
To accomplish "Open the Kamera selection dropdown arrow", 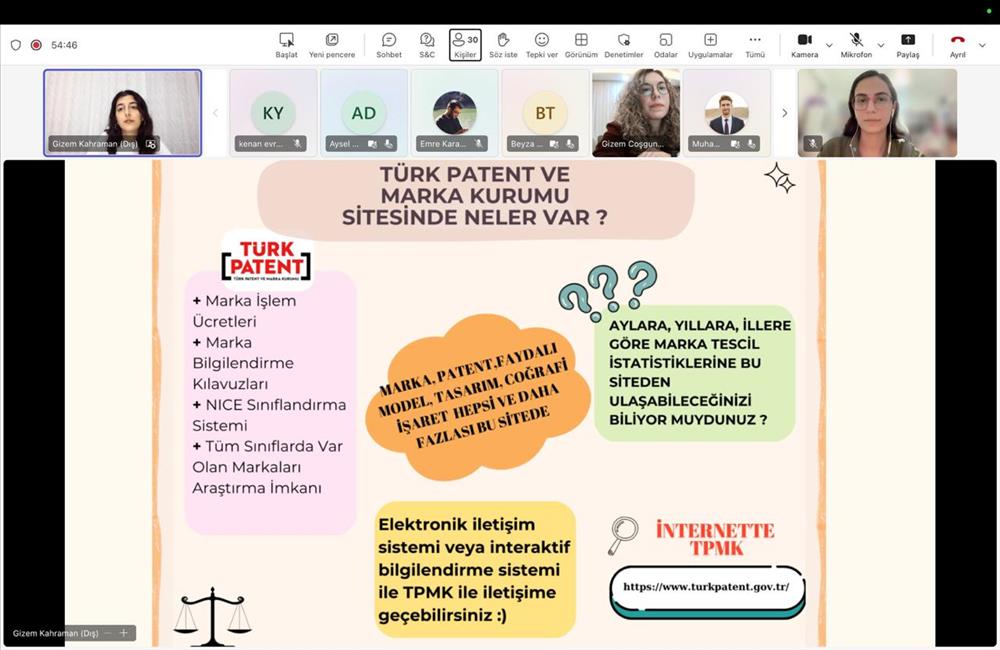I will point(829,45).
